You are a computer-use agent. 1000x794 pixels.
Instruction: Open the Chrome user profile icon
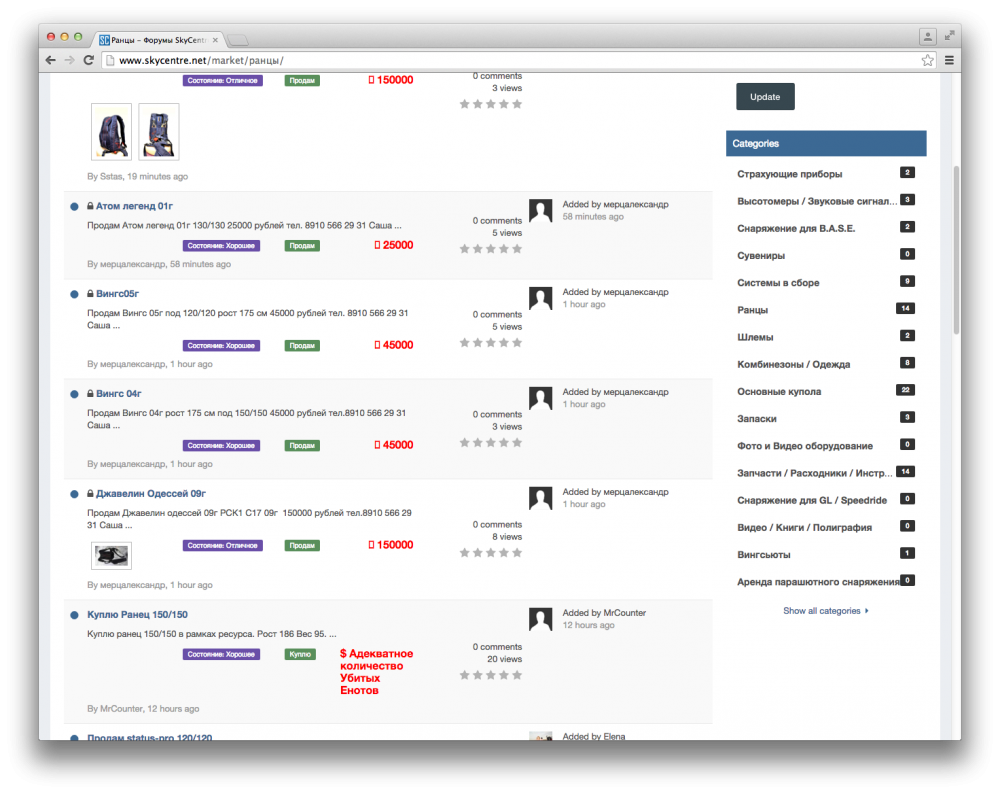tap(927, 36)
